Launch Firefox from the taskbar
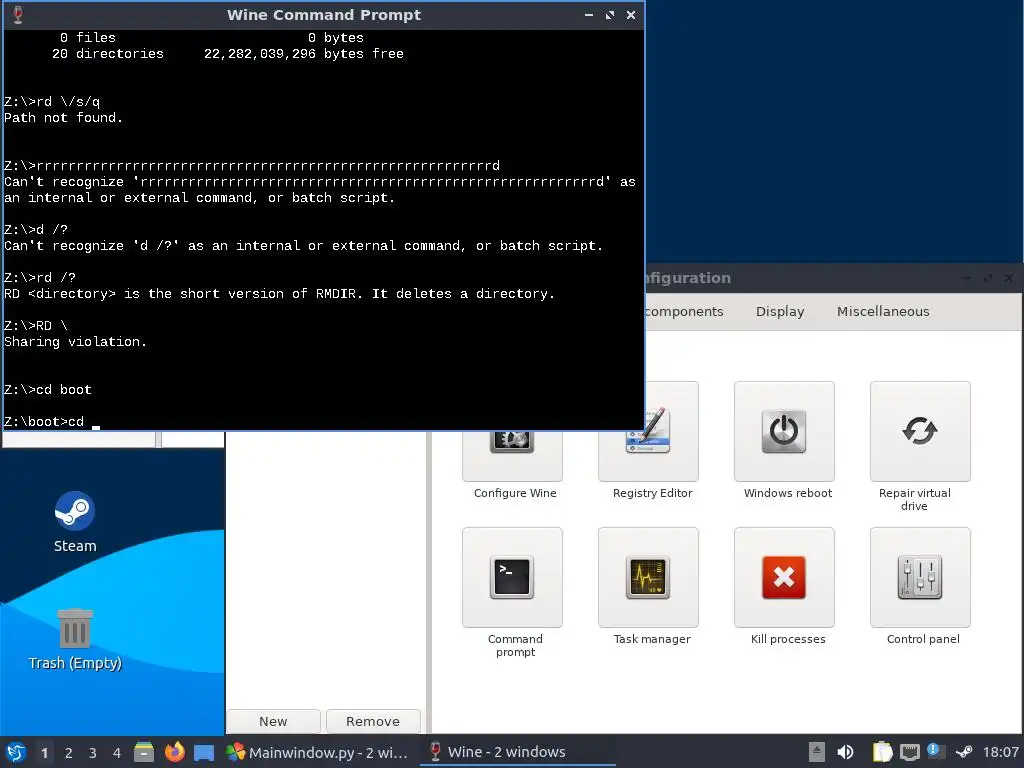 click(174, 752)
